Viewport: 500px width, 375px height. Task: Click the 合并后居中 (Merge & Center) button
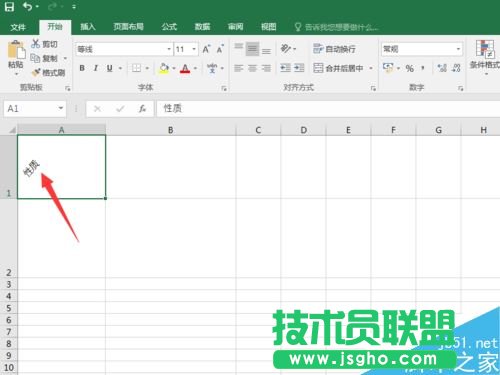339,68
